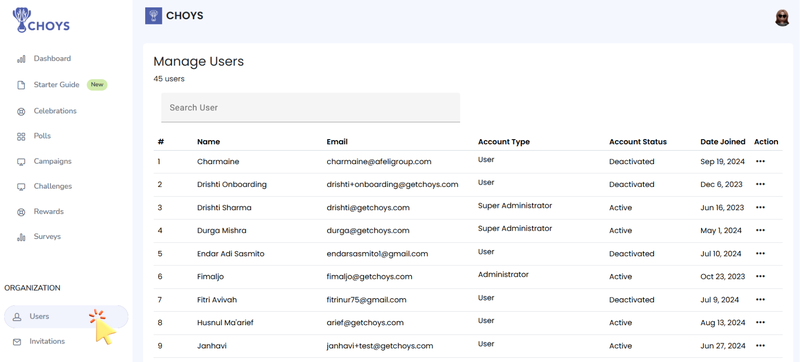
Task: Click the name Drishti Sharma
Action: click(x=224, y=208)
